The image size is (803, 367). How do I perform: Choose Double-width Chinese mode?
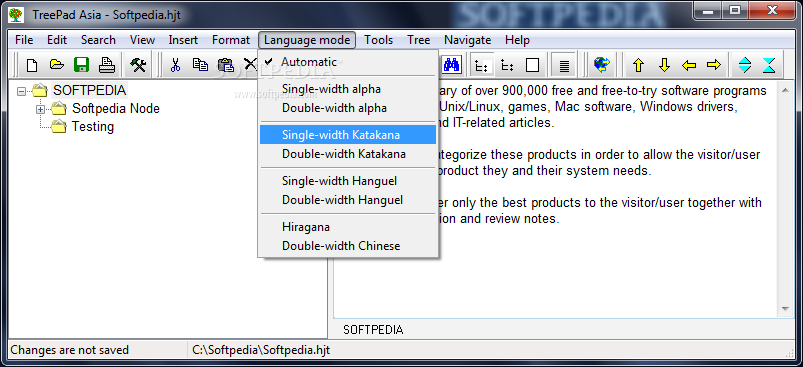(348, 246)
